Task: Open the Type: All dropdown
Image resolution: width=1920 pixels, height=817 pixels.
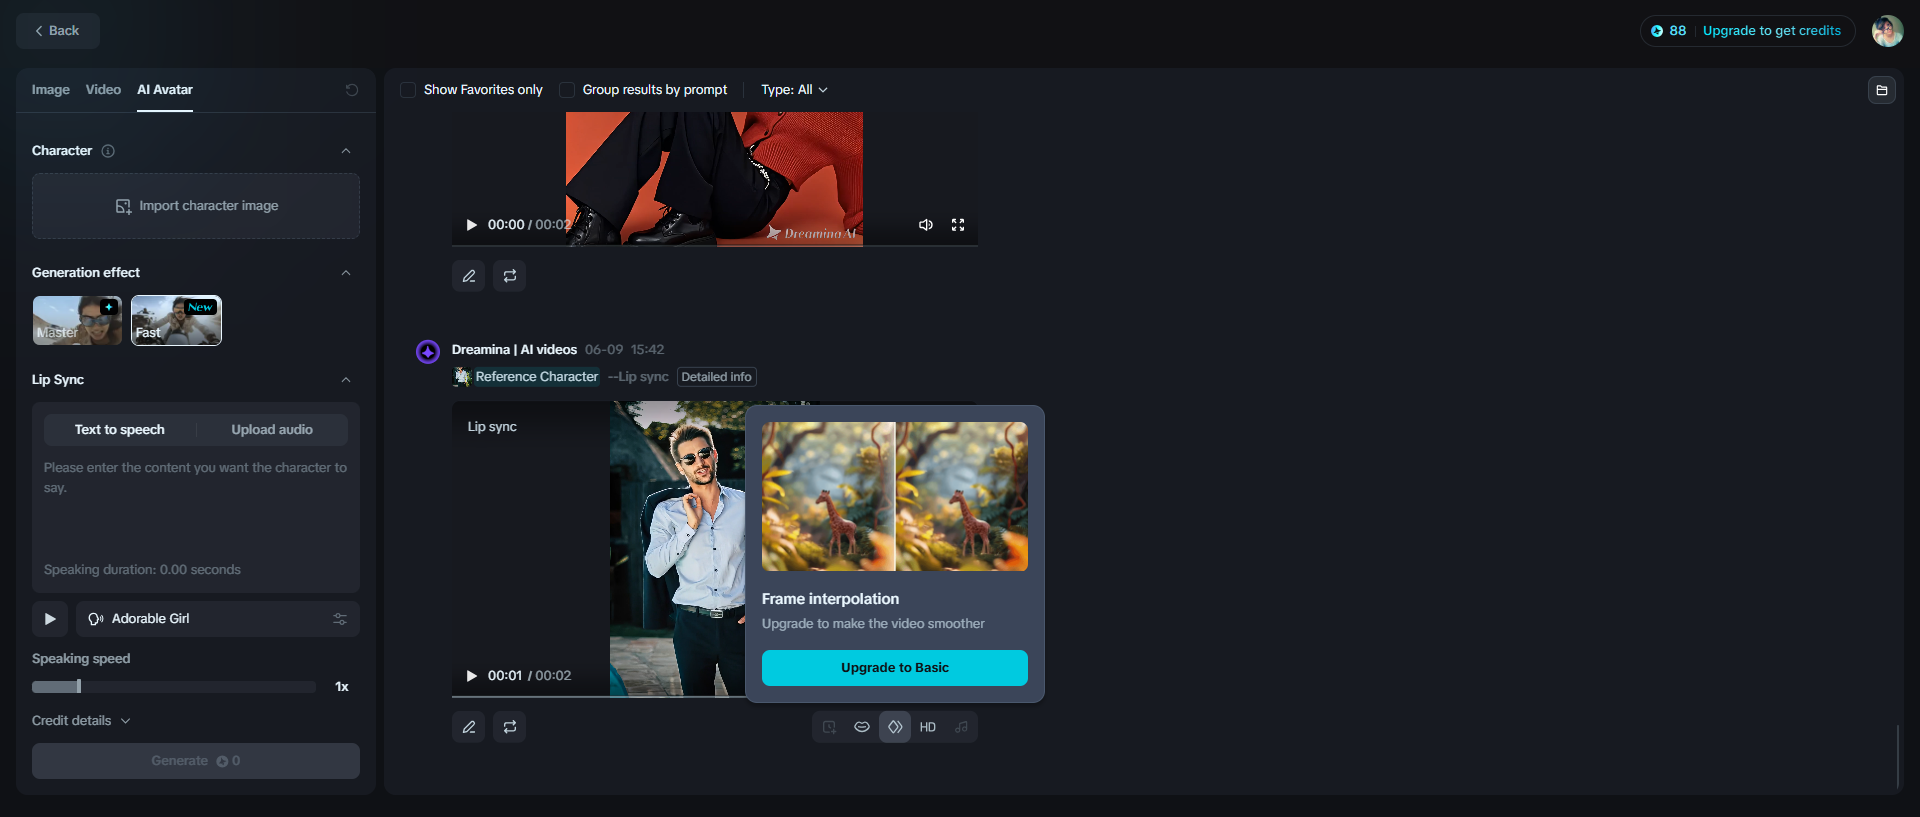Action: pos(794,90)
